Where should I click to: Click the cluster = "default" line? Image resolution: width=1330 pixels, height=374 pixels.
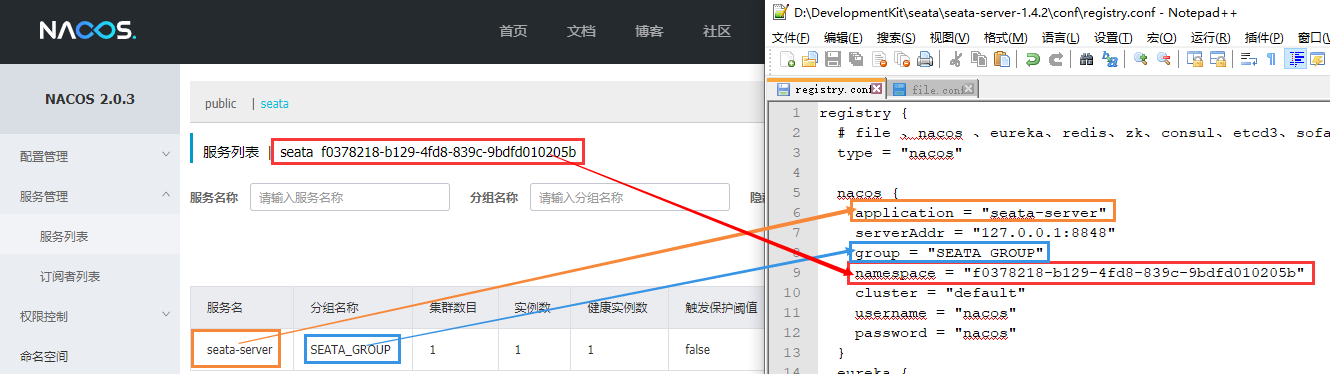point(940,292)
